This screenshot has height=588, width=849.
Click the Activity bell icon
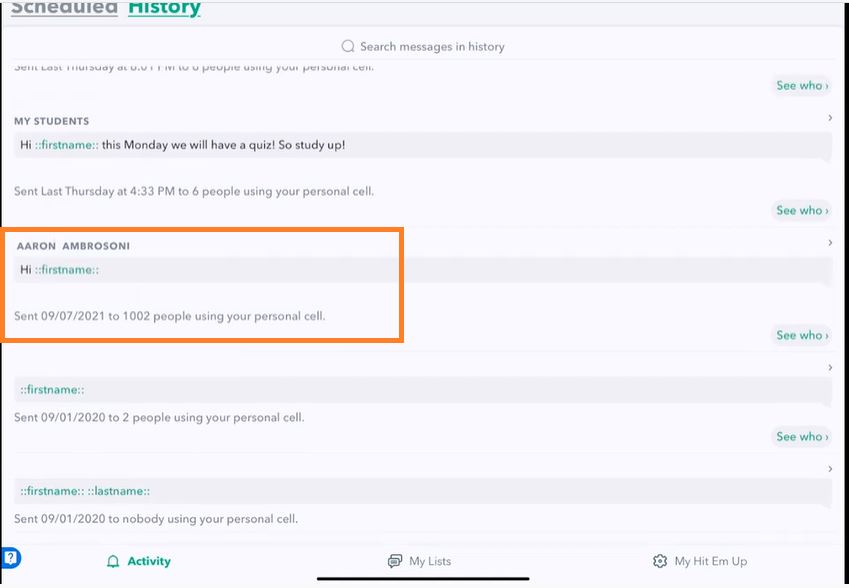(113, 561)
